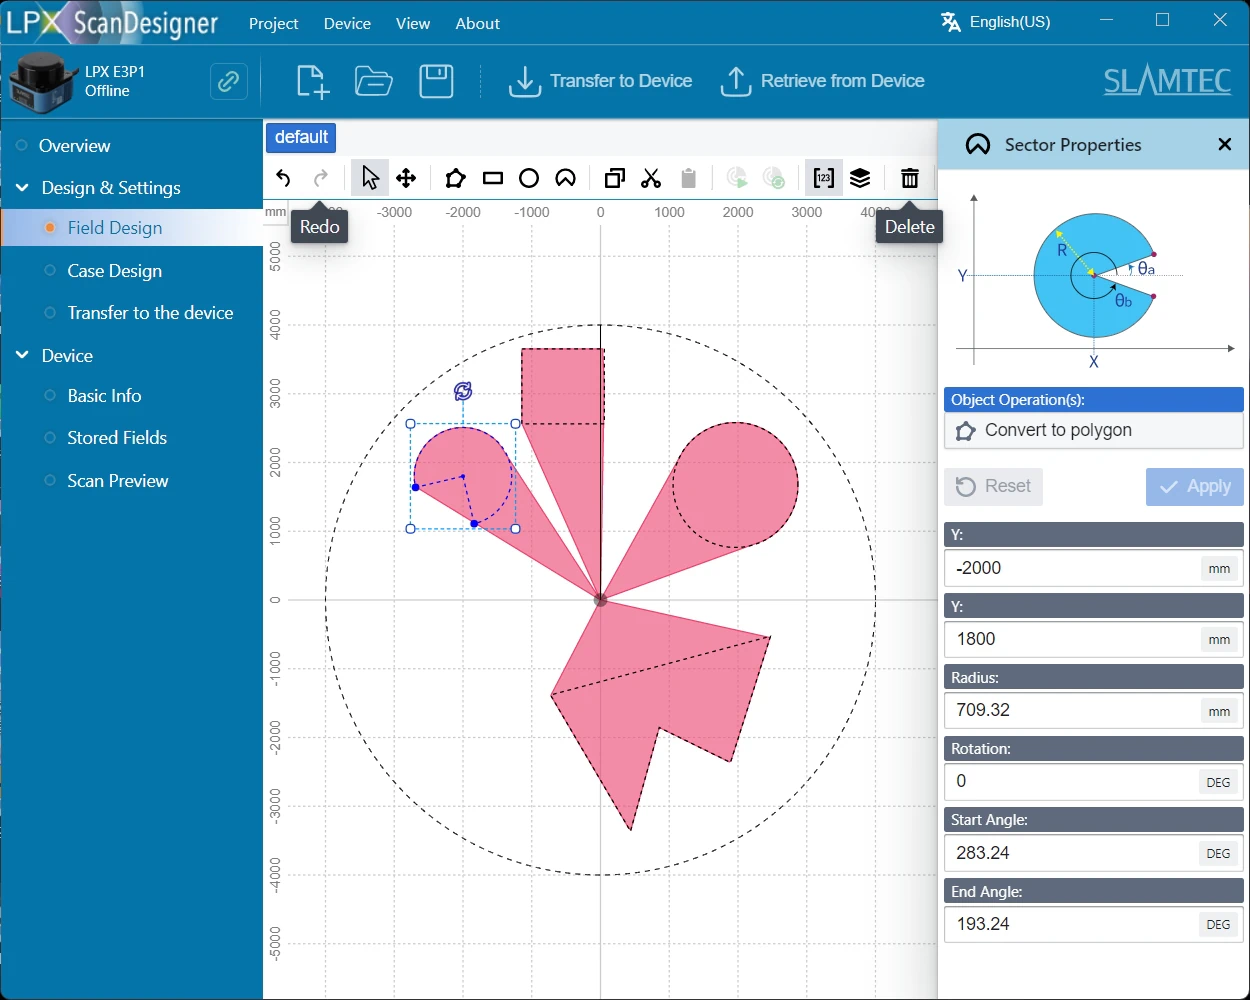This screenshot has height=1000, width=1250.
Task: Select the circle drawing tool
Action: click(x=529, y=178)
